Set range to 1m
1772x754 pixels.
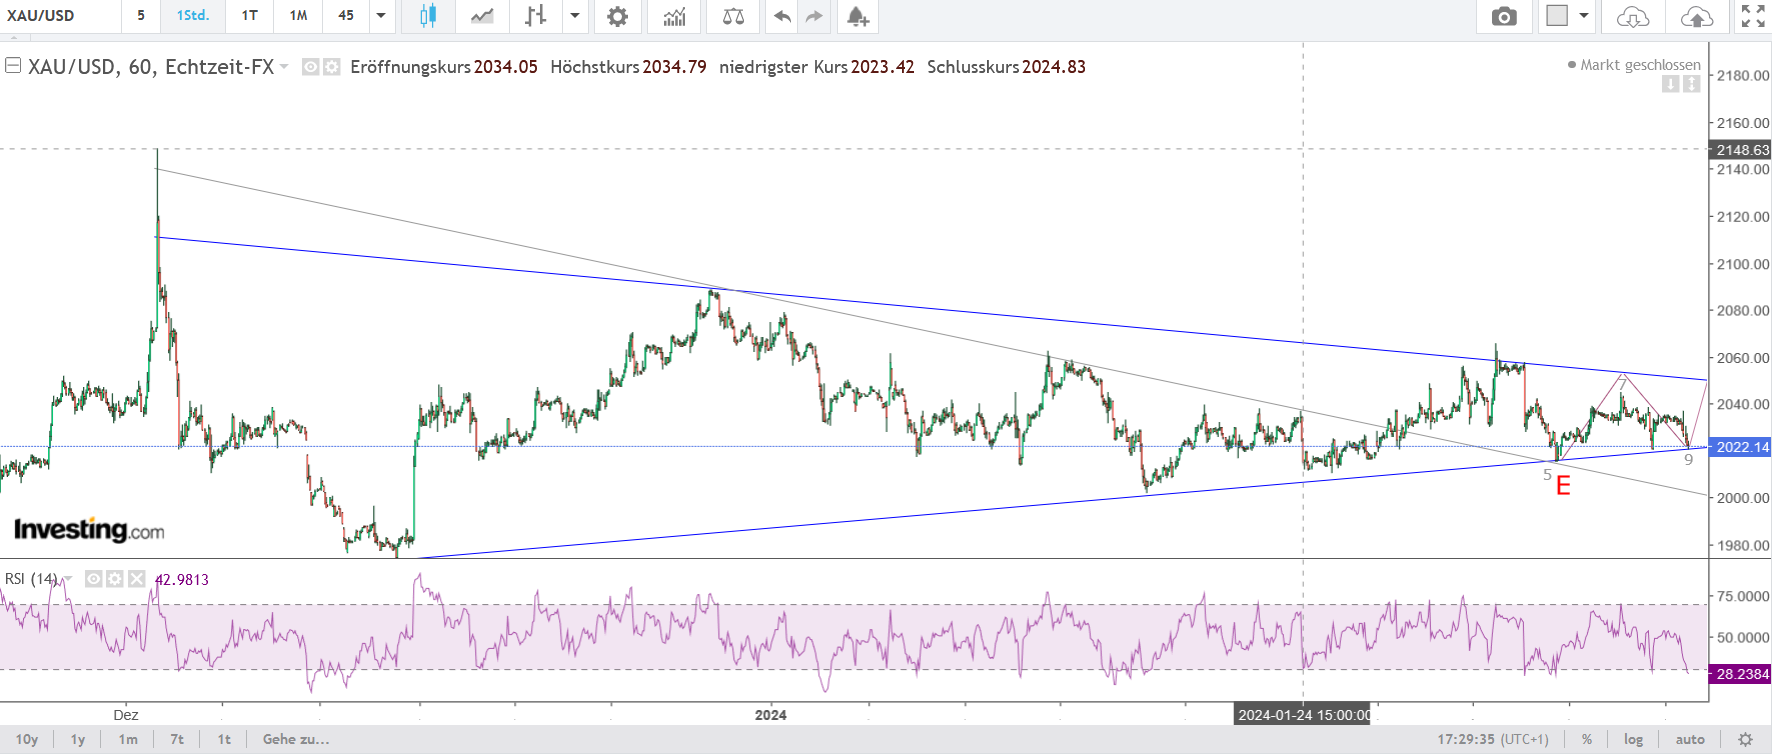coord(128,740)
